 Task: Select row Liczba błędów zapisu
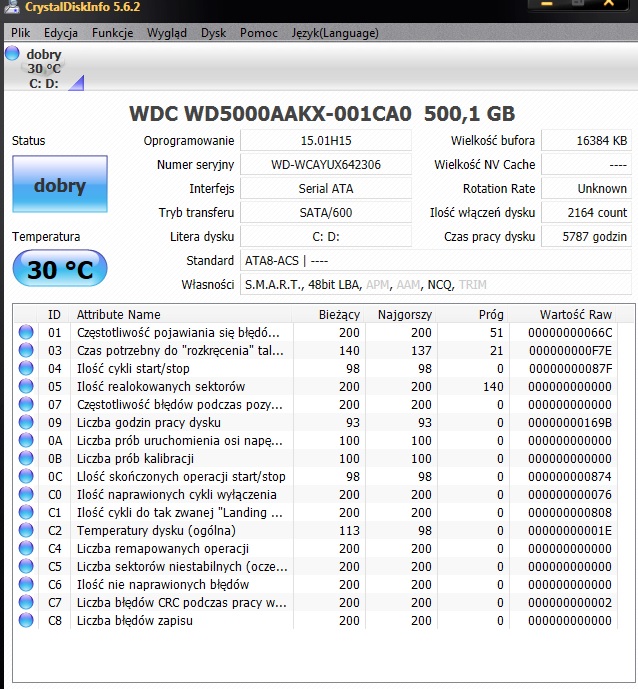click(315, 620)
